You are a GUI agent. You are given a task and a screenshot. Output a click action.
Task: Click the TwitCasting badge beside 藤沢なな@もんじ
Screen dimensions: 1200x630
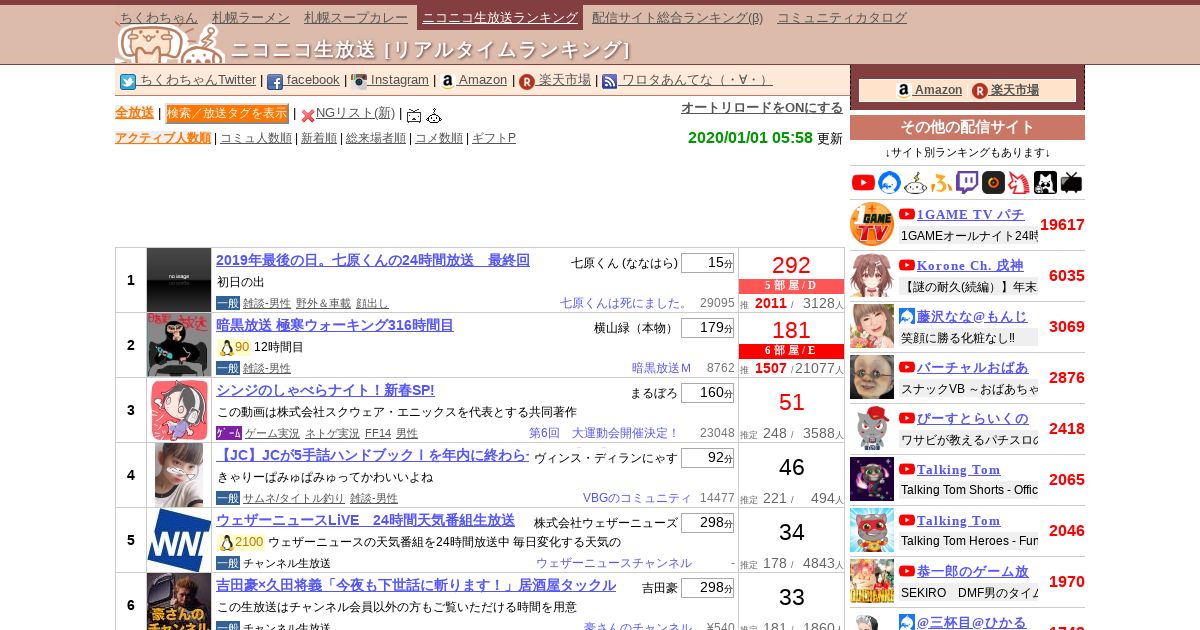(x=907, y=316)
